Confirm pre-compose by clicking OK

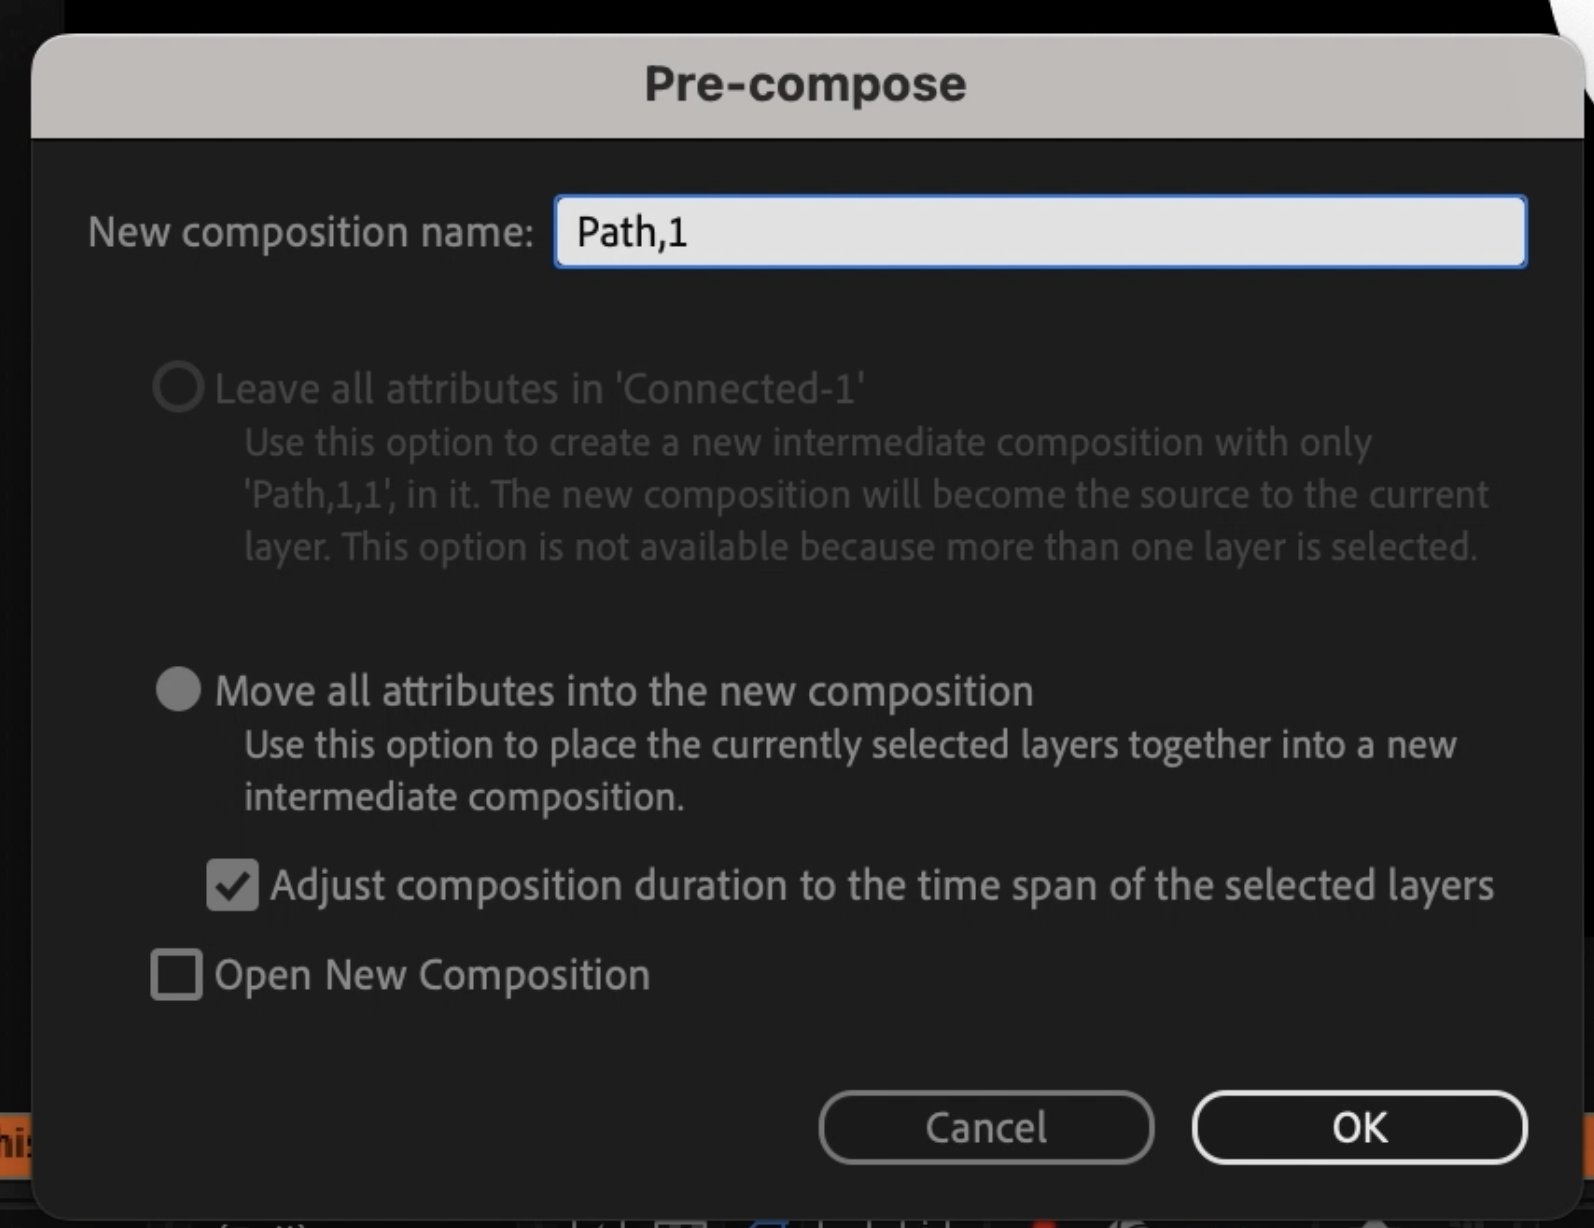[1358, 1127]
